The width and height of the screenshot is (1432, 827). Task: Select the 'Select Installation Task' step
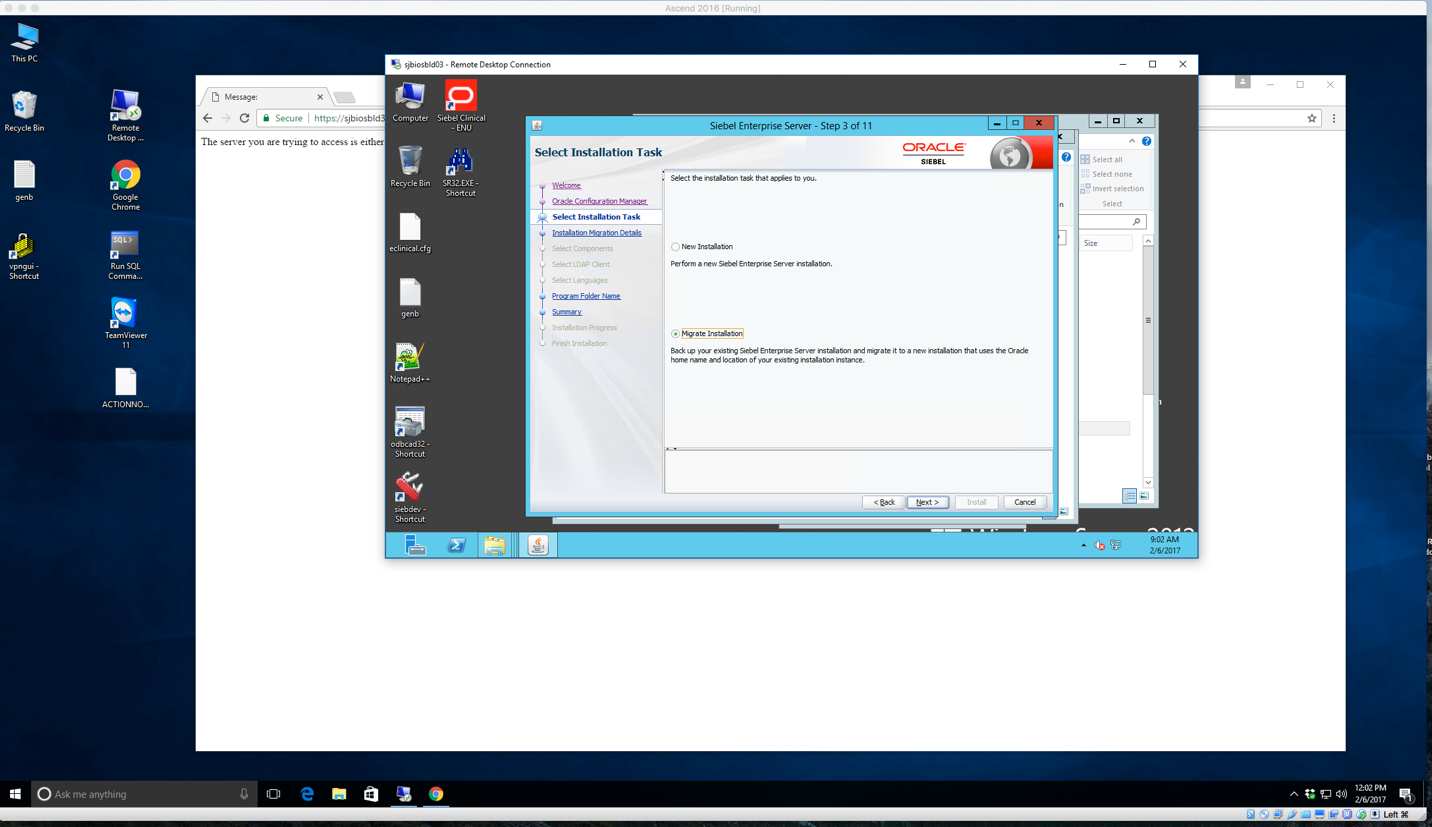[596, 217]
